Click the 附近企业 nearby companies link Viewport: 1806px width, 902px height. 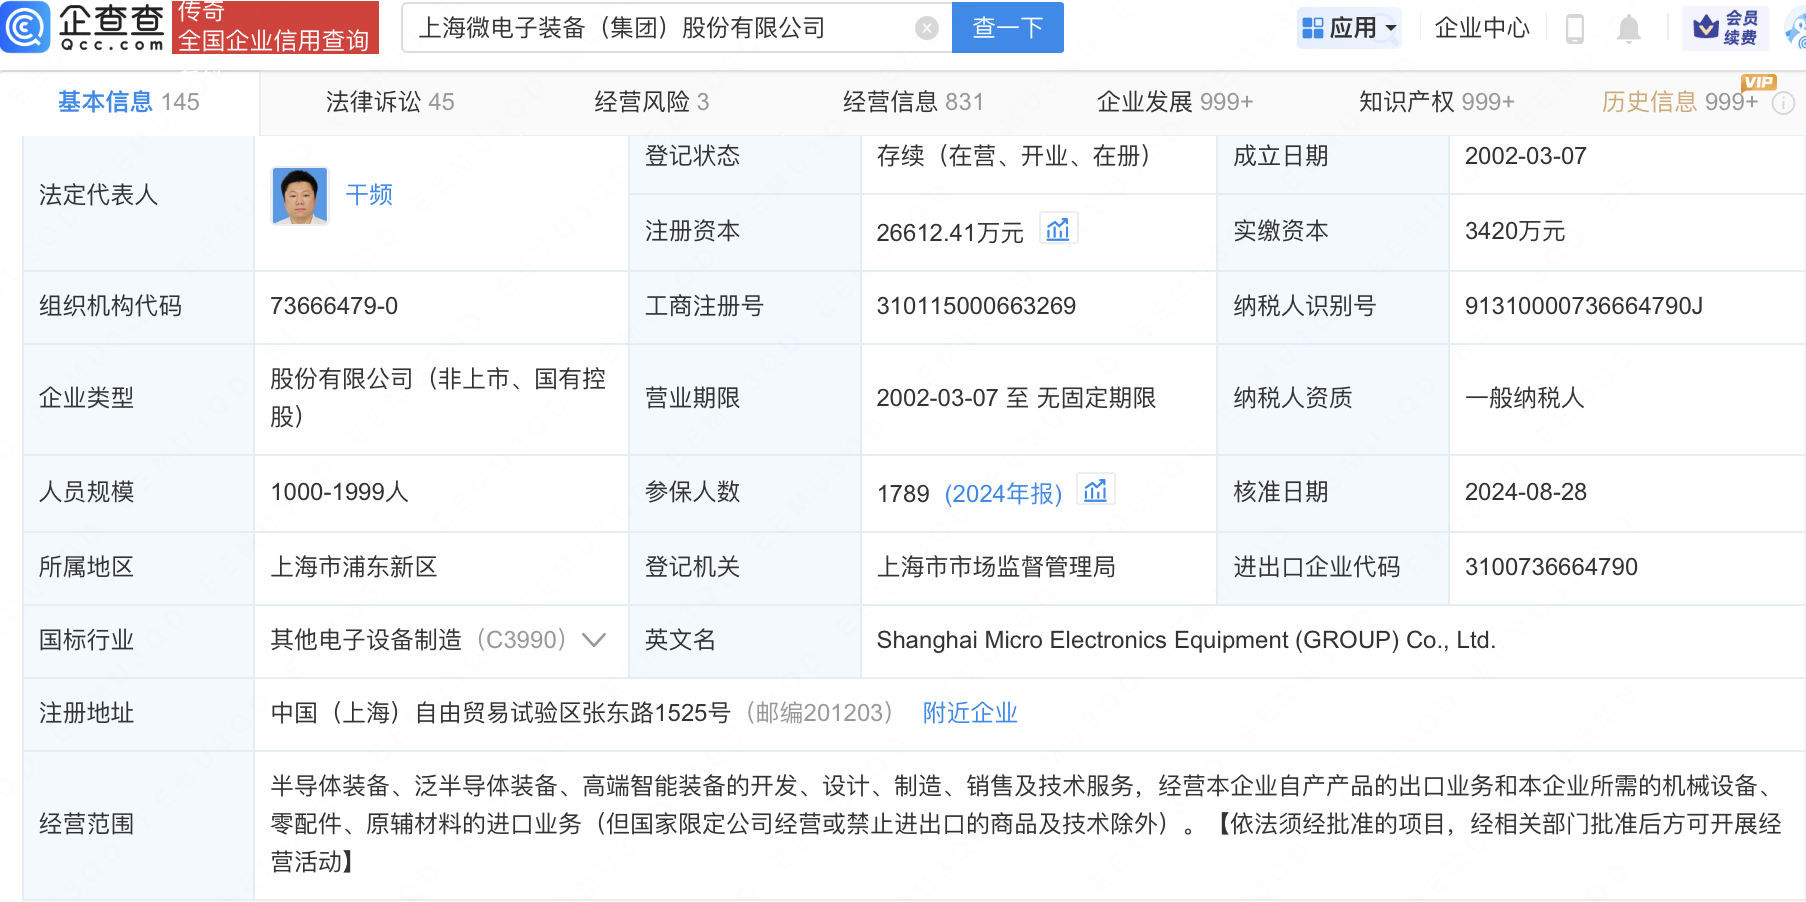(x=969, y=712)
